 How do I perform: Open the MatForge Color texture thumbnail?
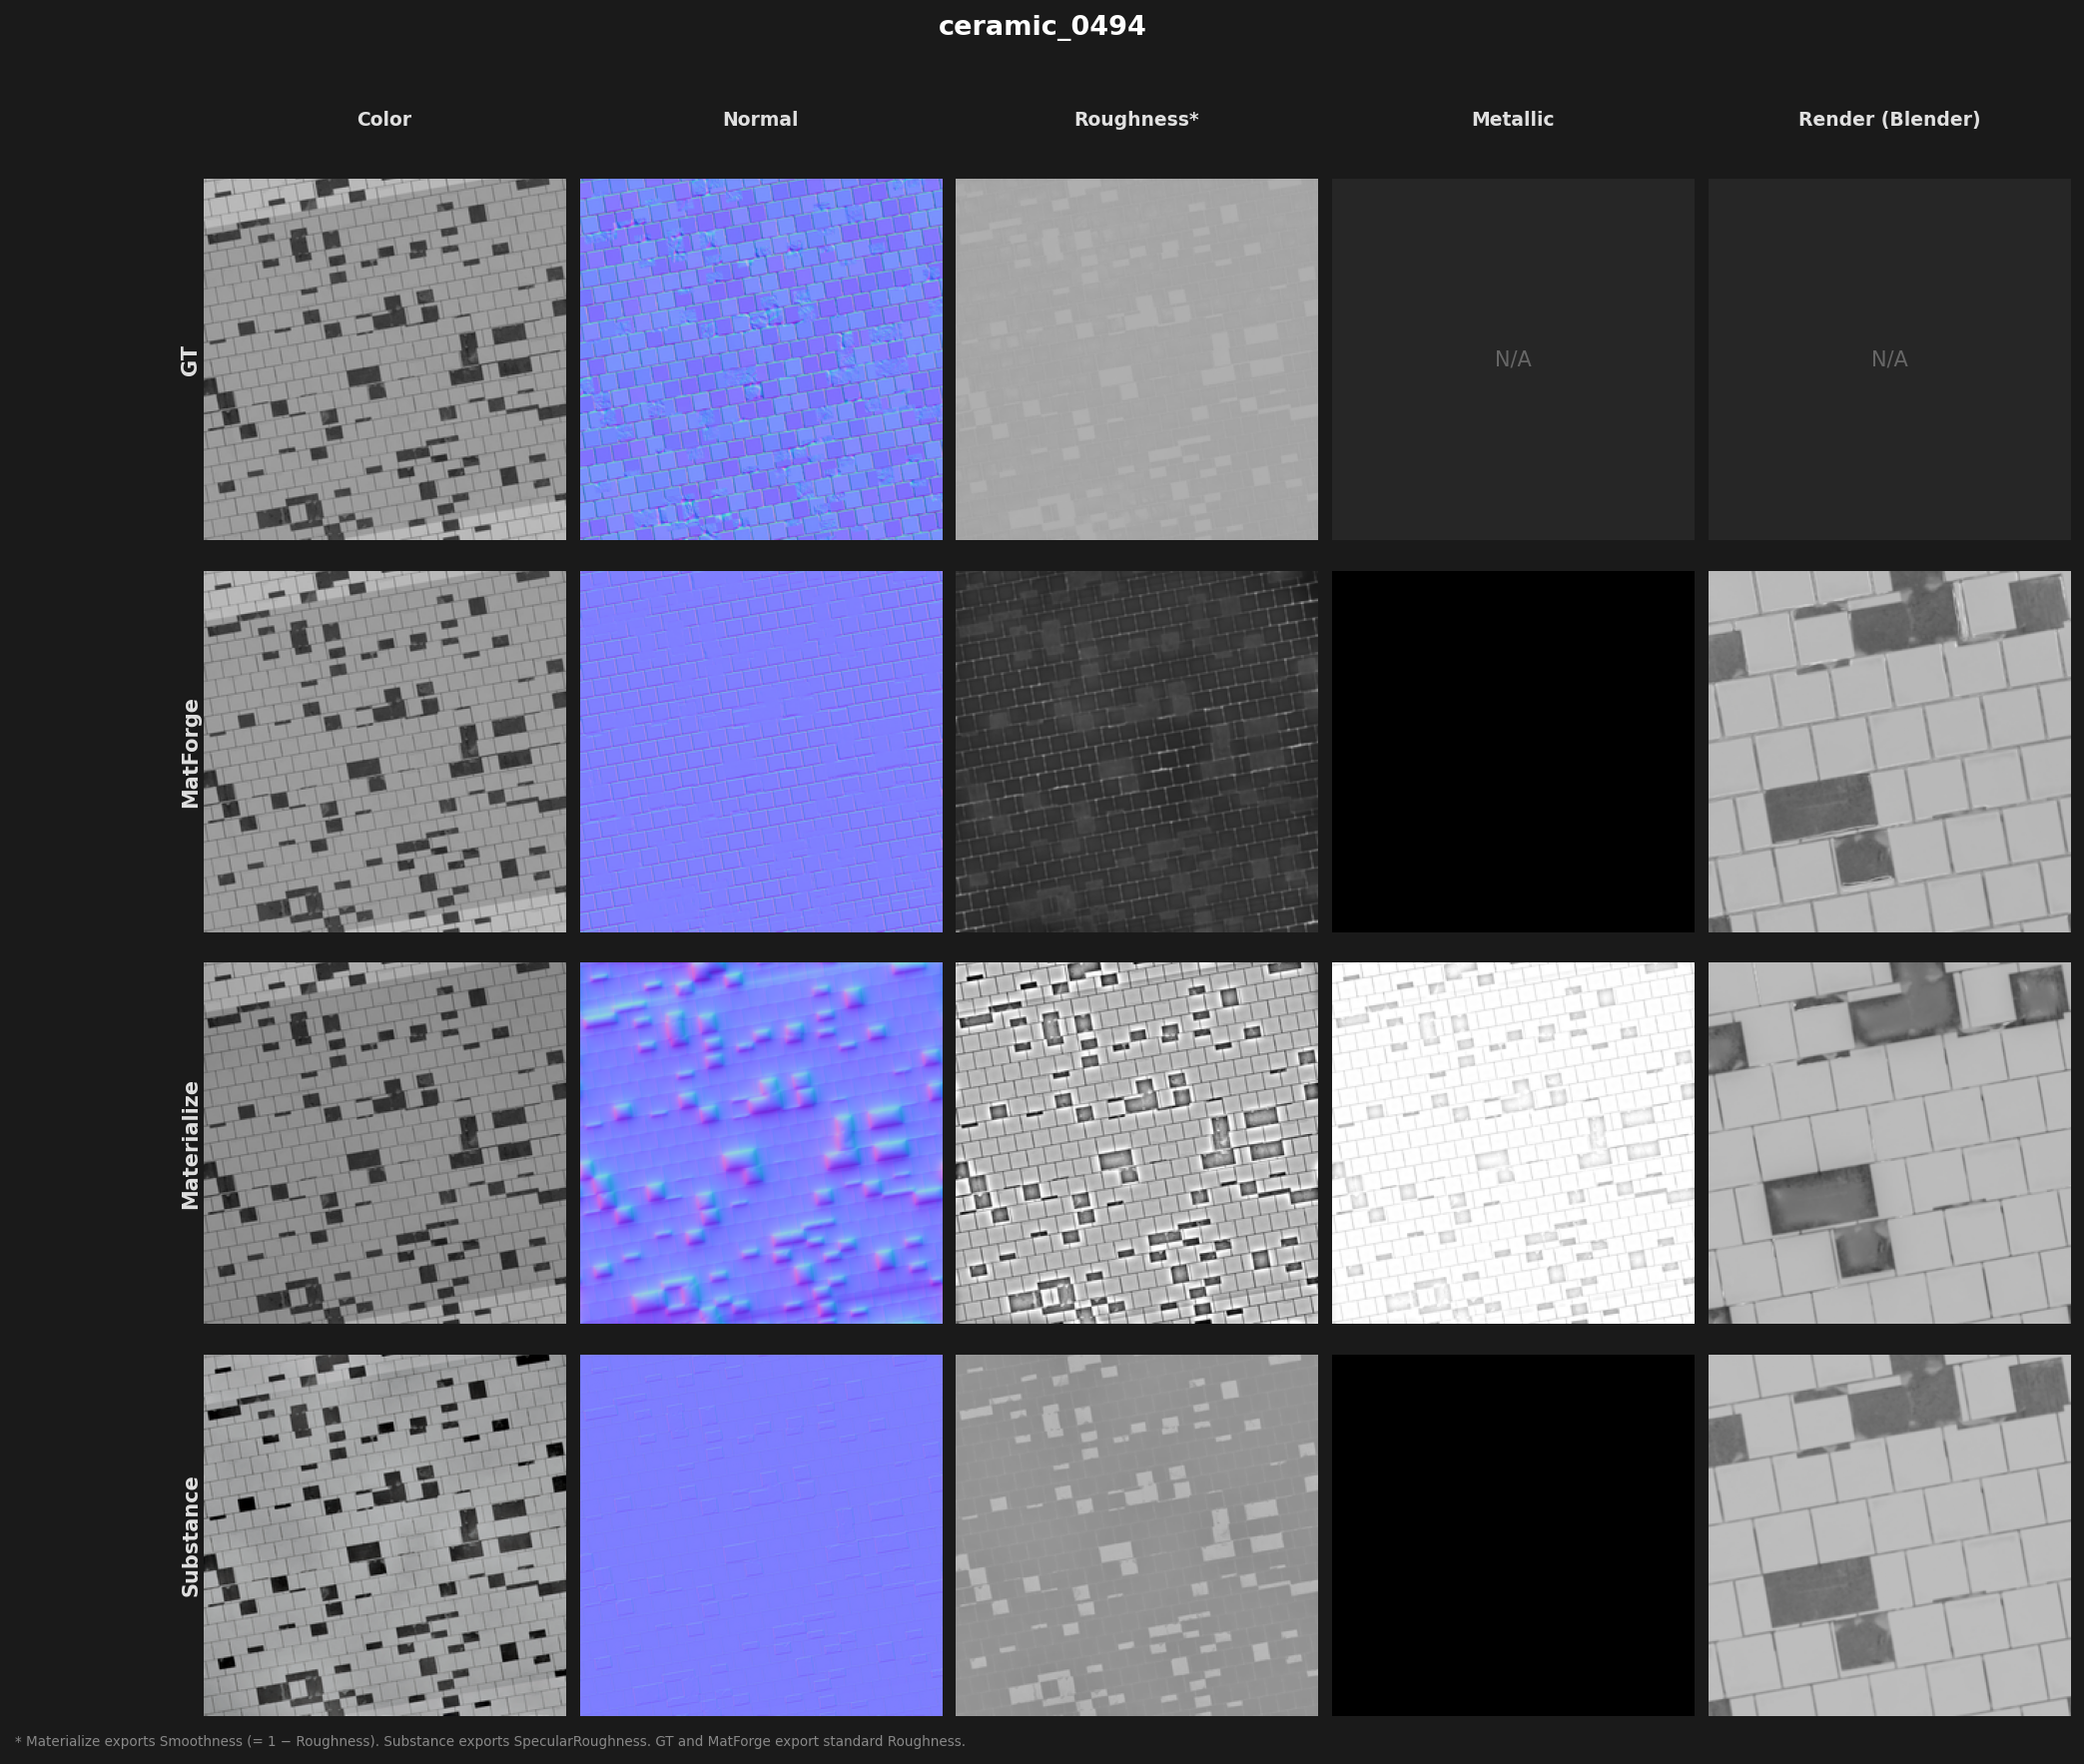tap(384, 751)
